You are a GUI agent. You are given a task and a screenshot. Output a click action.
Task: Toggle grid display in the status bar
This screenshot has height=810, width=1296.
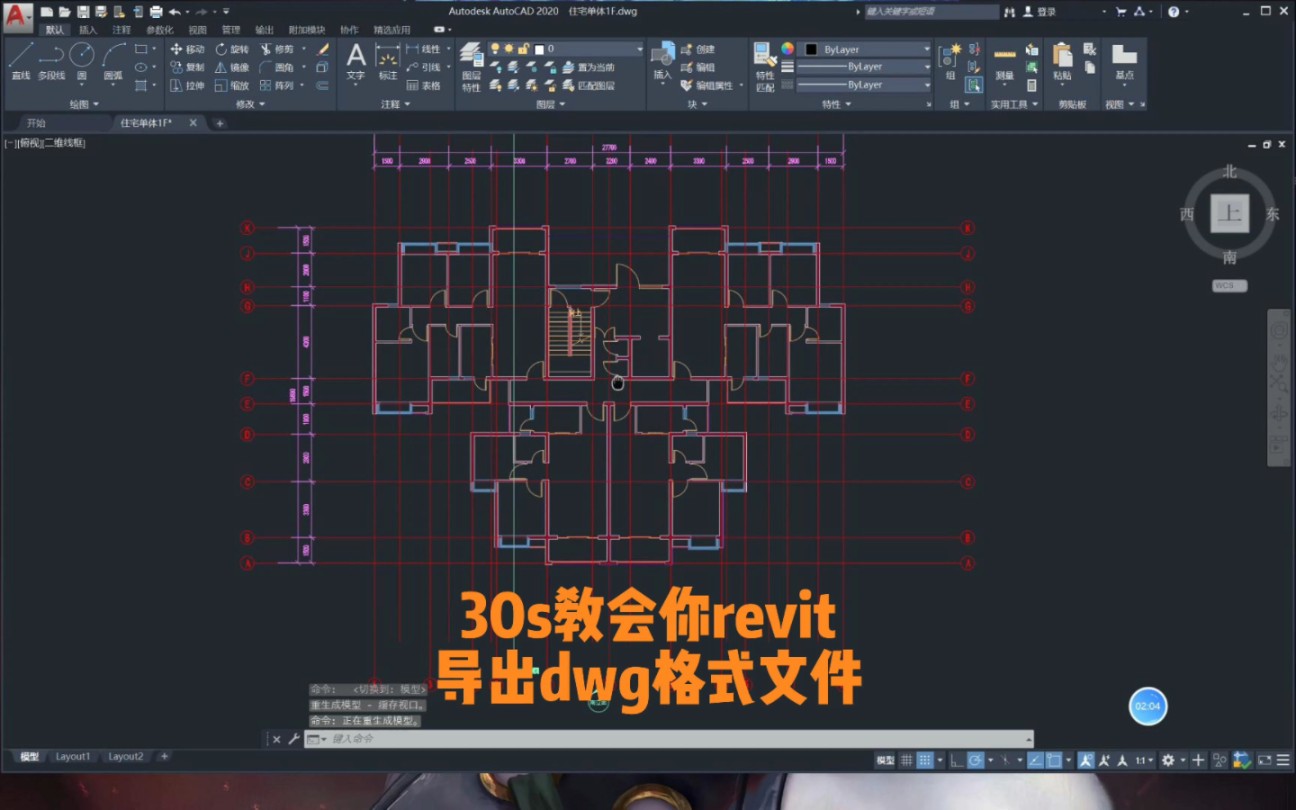tap(905, 760)
